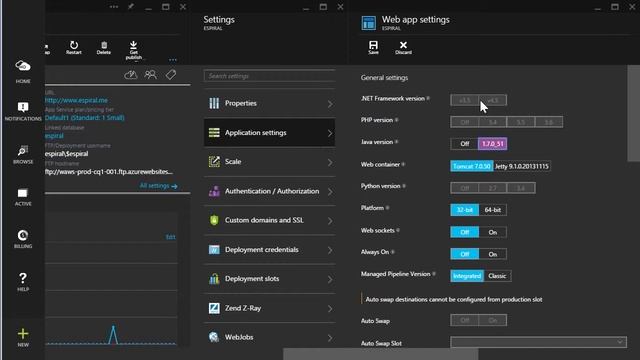This screenshot has width=640, height=360.
Task: Open Zend Z-Ray settings item
Action: pos(269,308)
